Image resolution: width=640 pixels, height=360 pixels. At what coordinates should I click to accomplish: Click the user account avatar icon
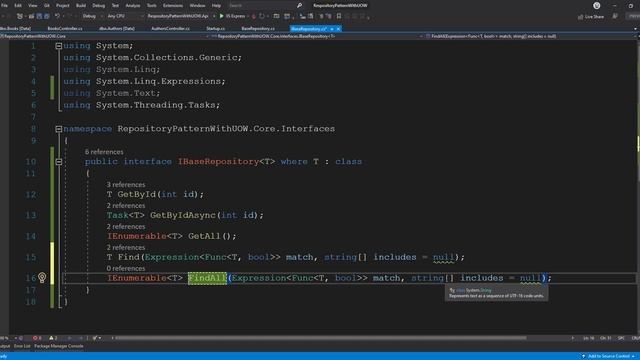click(x=596, y=5)
